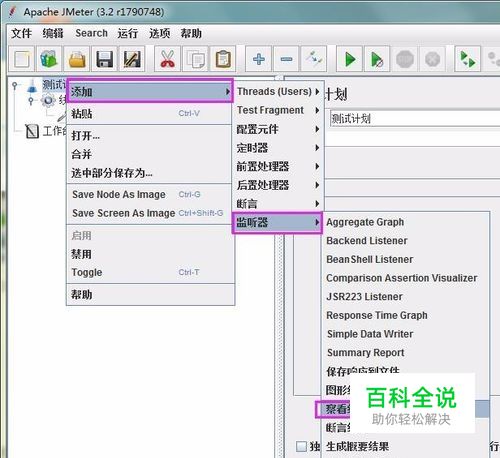Expand the 前置处理器 submenu
500x458 pixels.
tap(278, 166)
